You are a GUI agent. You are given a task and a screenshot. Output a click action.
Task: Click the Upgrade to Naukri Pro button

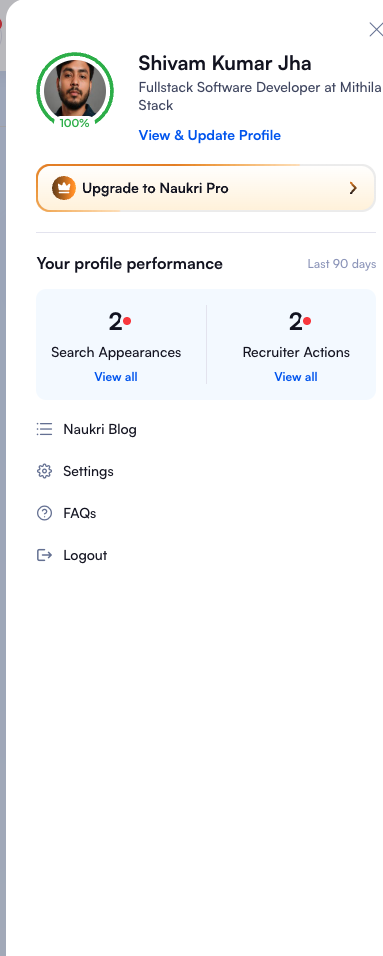pos(206,188)
